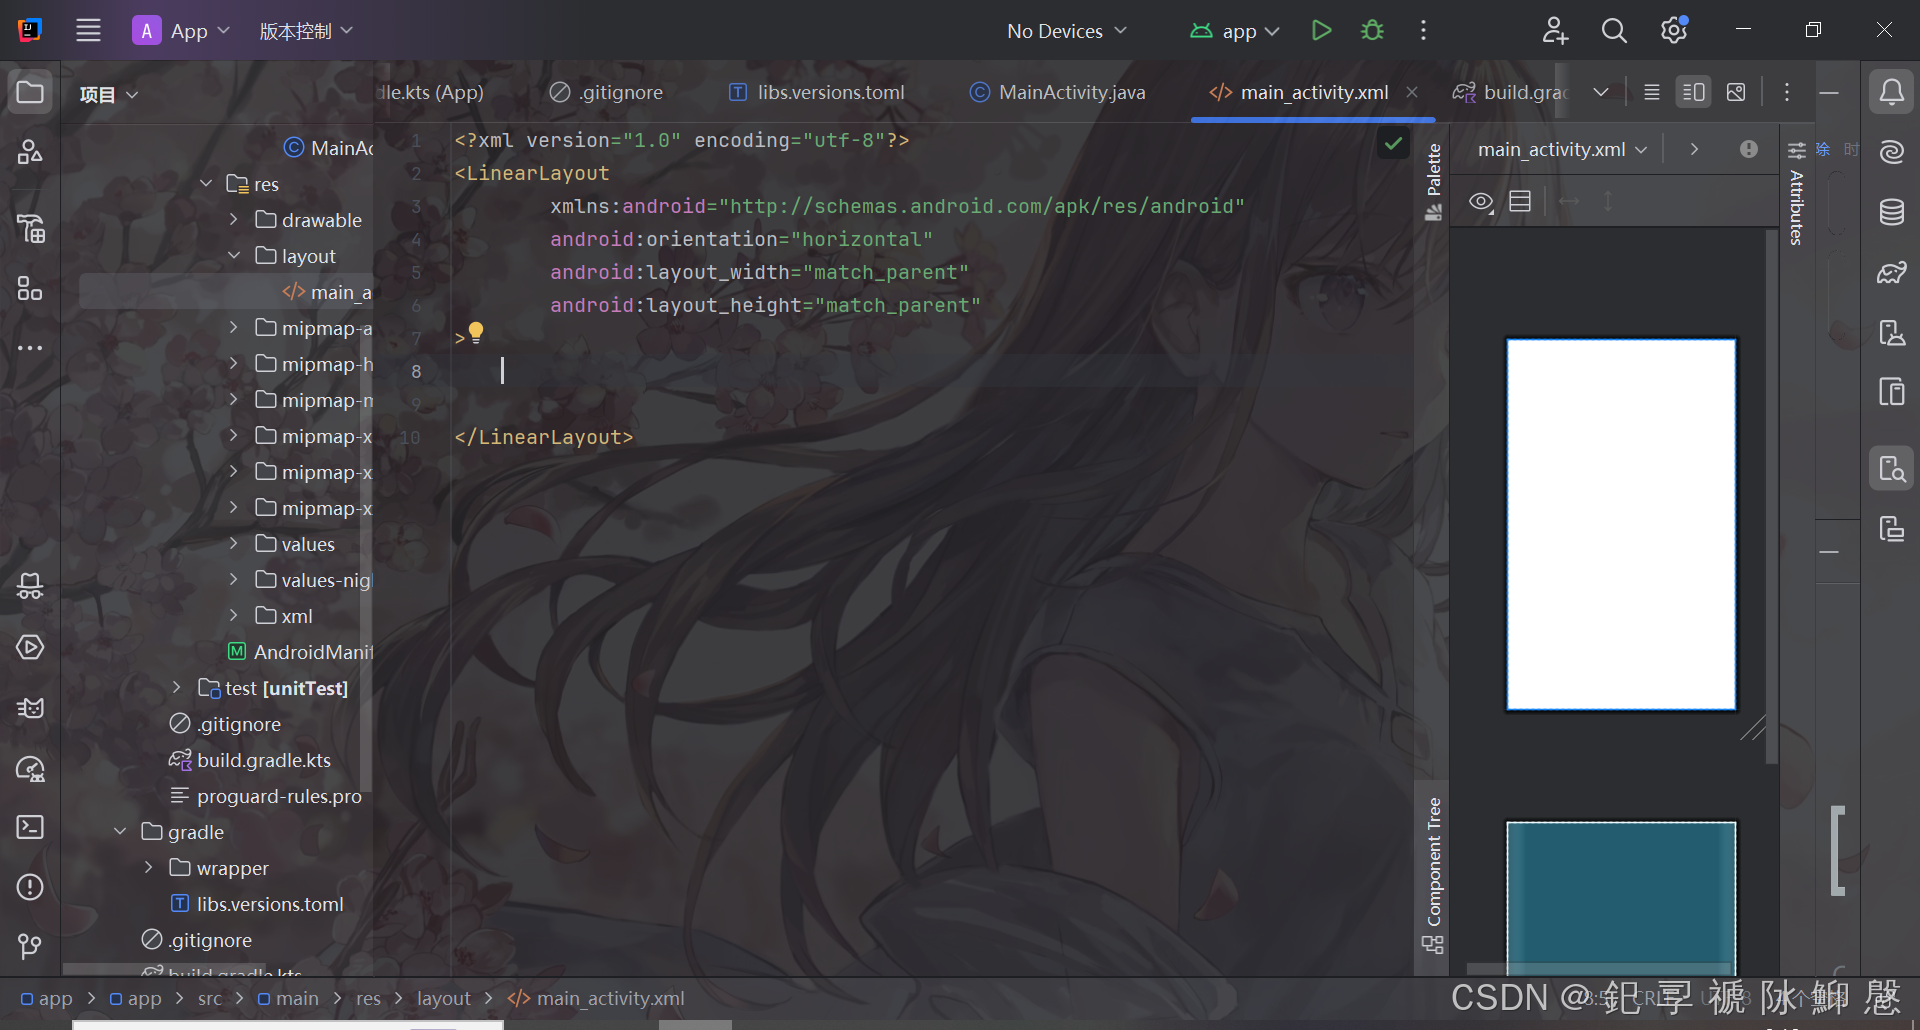Click the lightbulb quick-fix icon

pos(476,332)
